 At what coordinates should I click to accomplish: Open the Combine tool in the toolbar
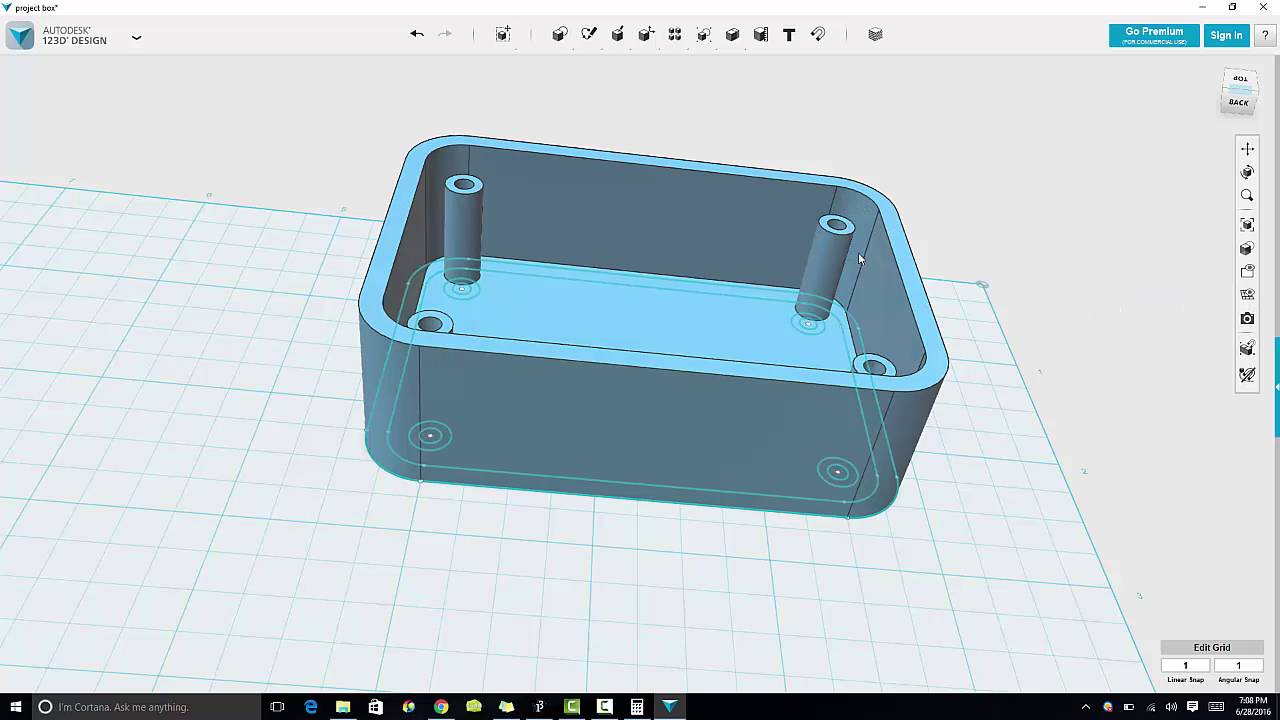[732, 34]
